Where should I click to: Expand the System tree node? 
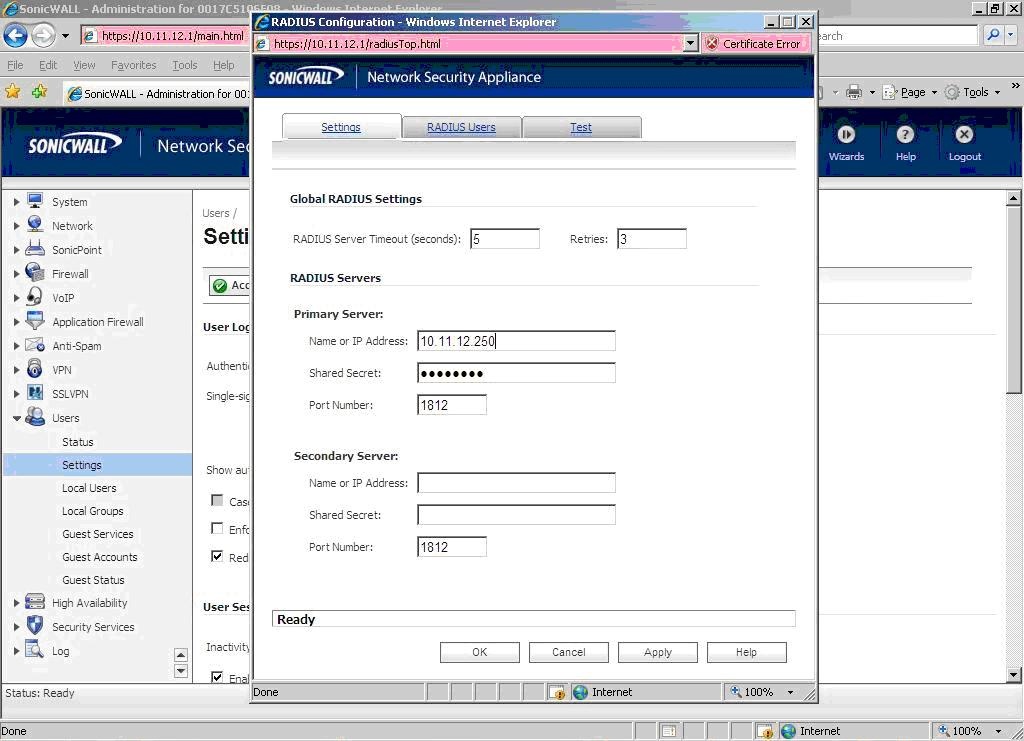coord(16,202)
